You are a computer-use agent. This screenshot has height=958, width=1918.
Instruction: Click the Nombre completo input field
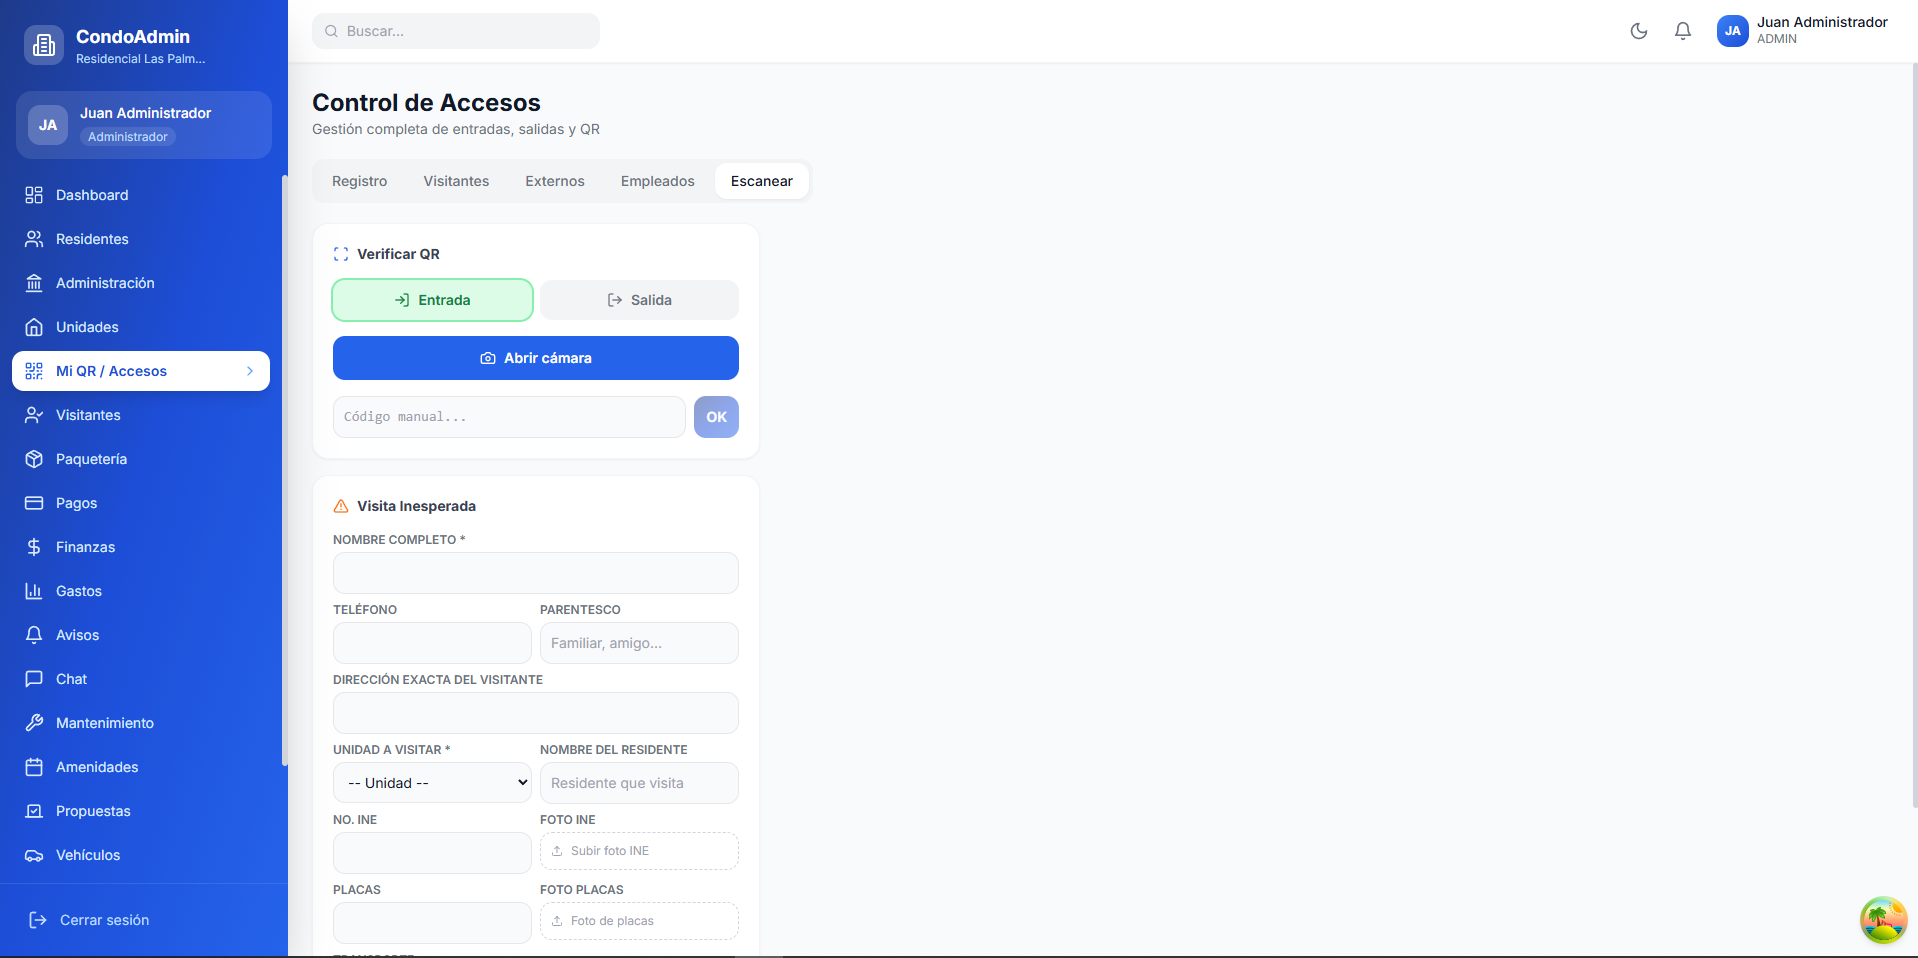[x=535, y=573]
